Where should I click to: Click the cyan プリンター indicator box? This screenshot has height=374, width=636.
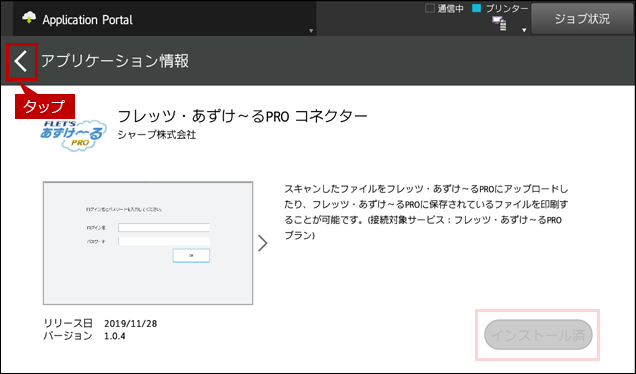[477, 8]
